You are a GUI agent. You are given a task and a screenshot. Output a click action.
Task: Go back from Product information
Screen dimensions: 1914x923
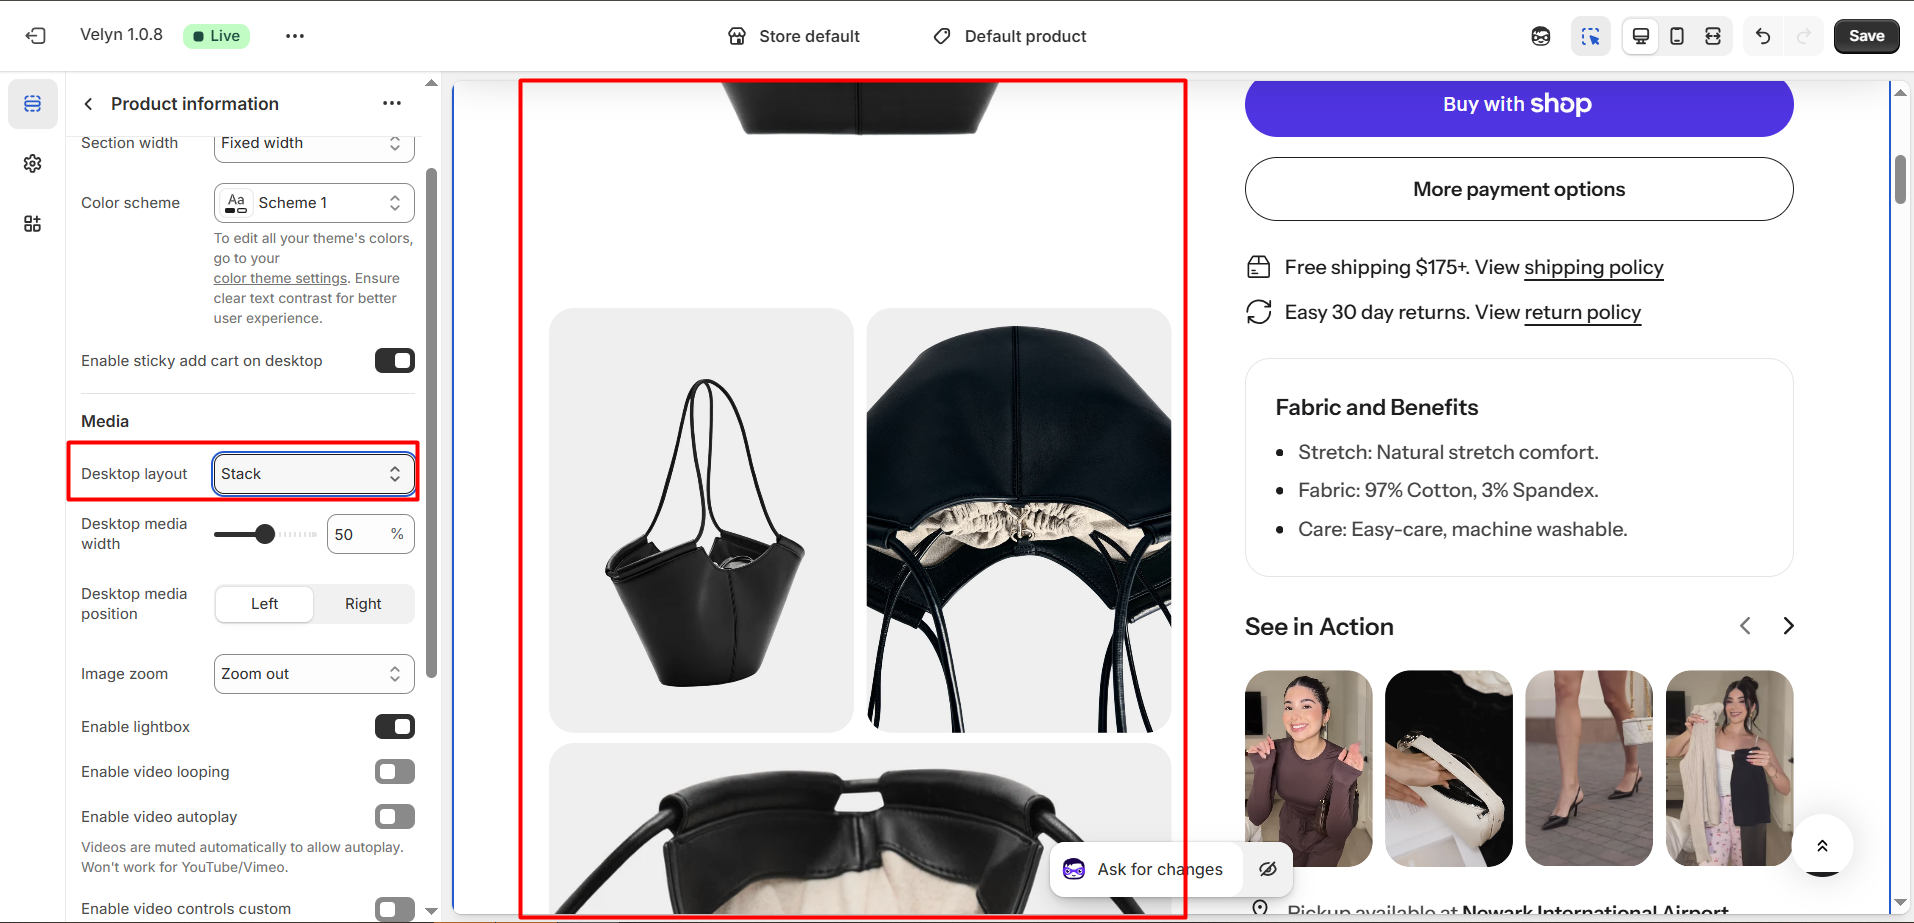click(89, 104)
